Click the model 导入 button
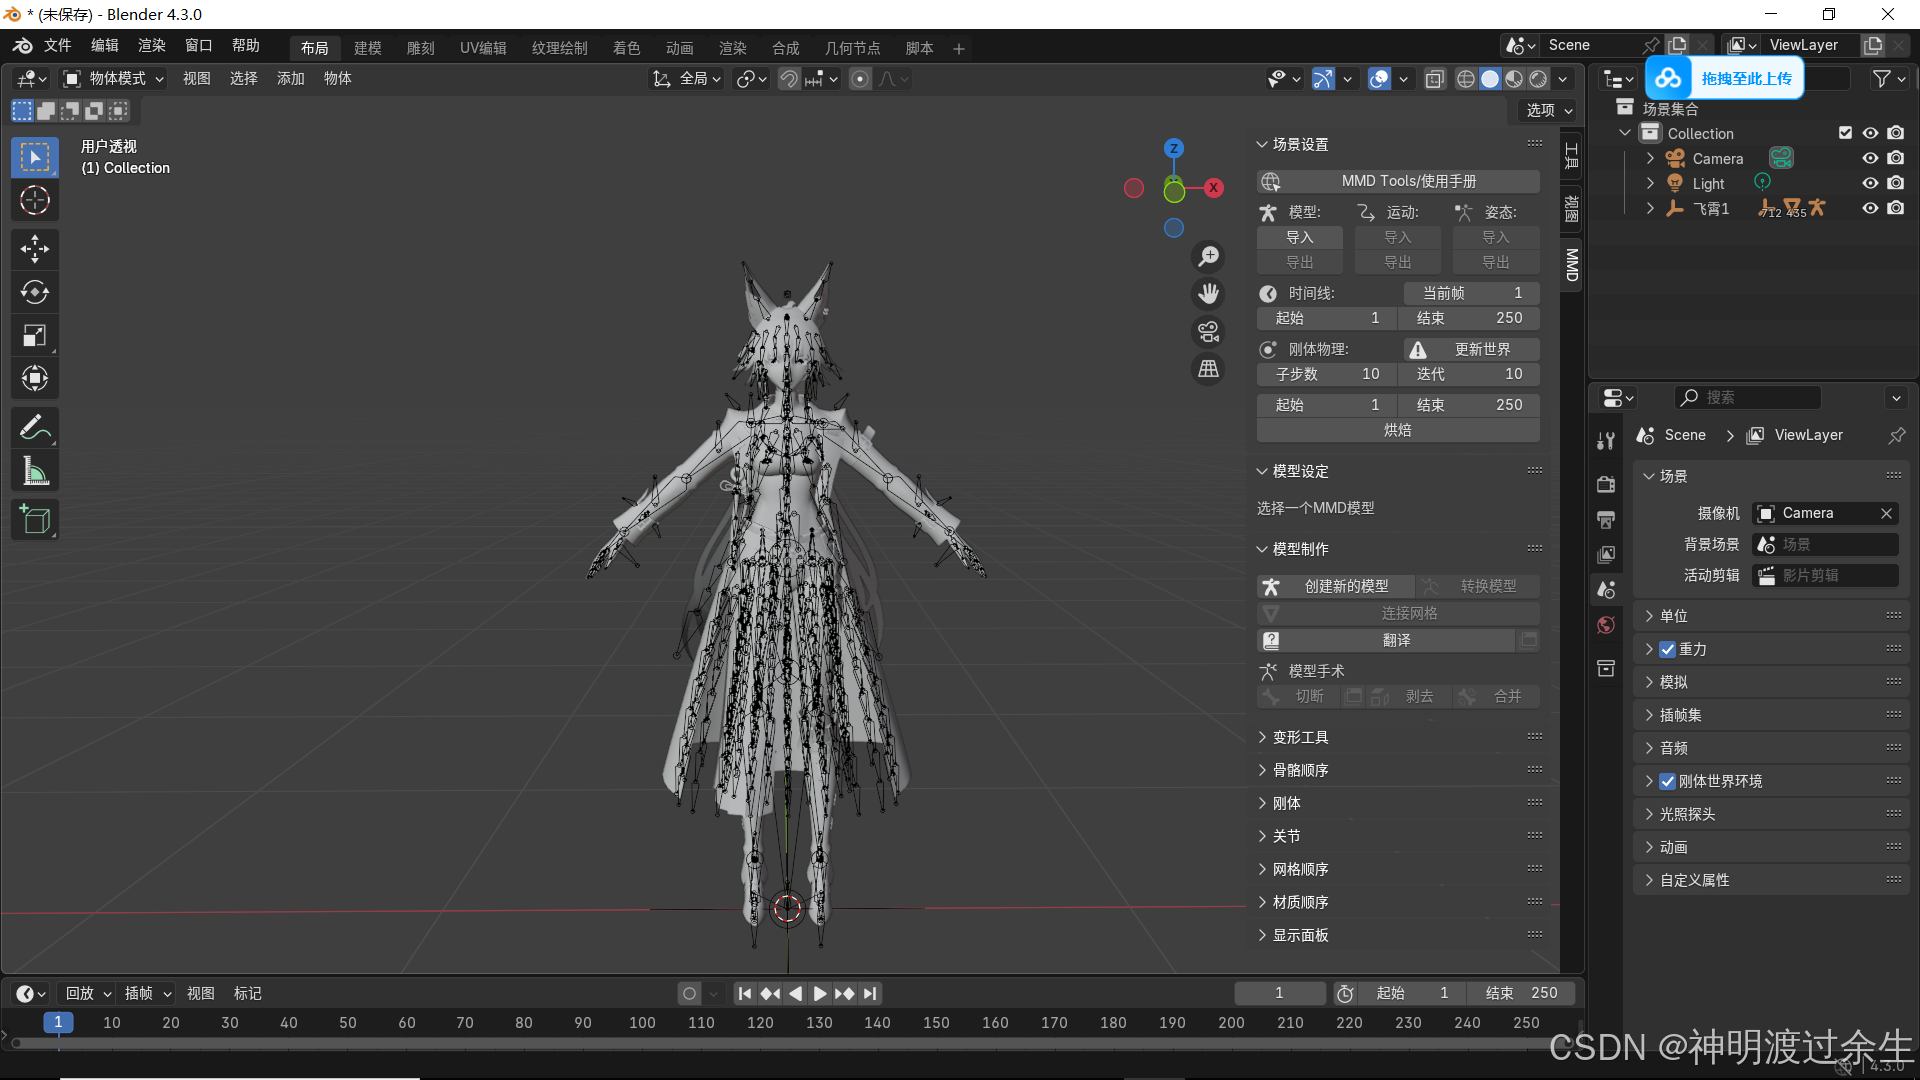 [x=1299, y=237]
